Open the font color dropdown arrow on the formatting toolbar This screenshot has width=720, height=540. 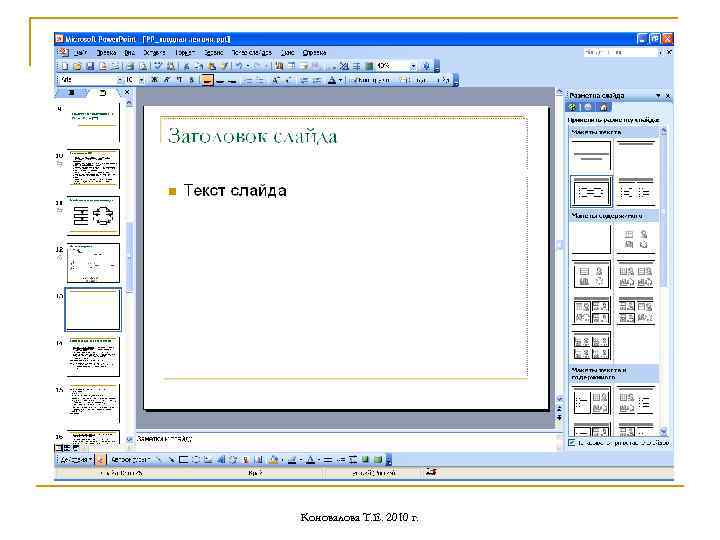[340, 80]
